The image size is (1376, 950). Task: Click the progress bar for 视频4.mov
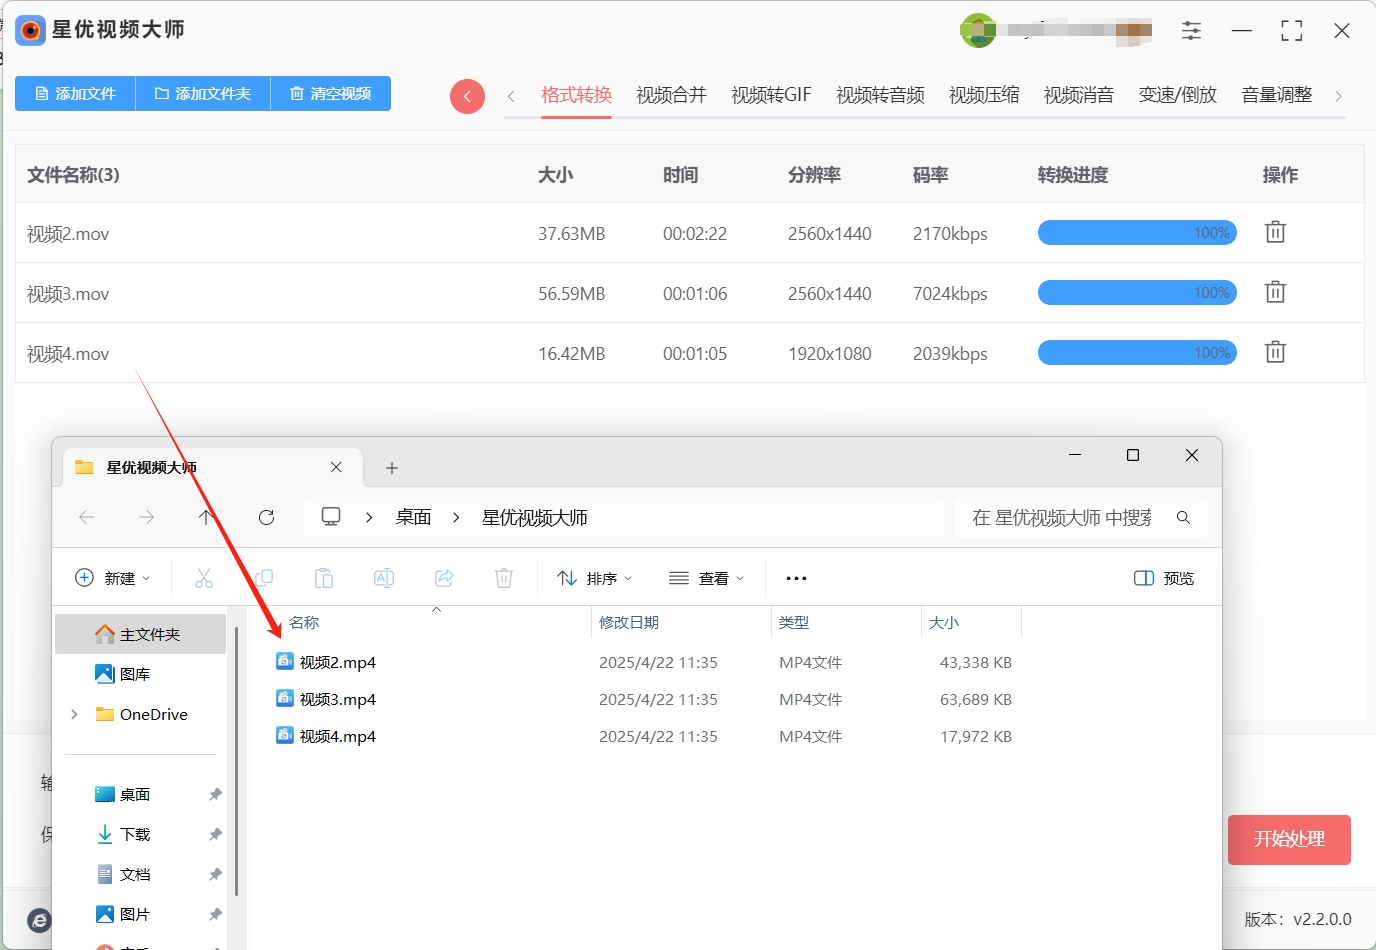coord(1138,353)
